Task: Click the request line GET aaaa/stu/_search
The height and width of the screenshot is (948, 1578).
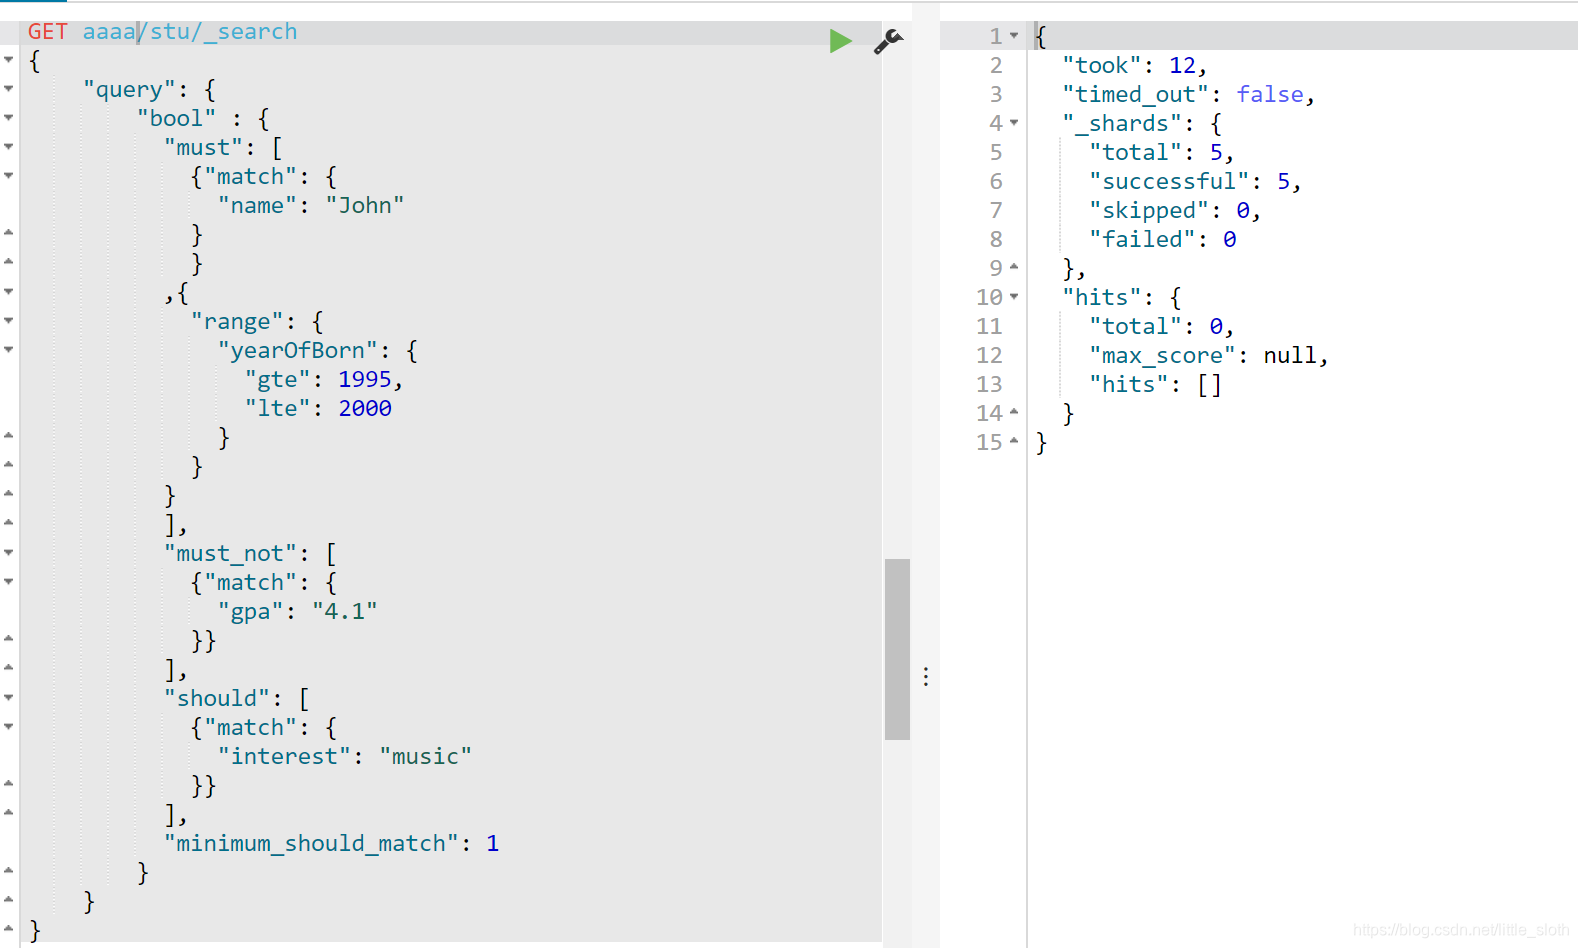Action: [x=162, y=32]
